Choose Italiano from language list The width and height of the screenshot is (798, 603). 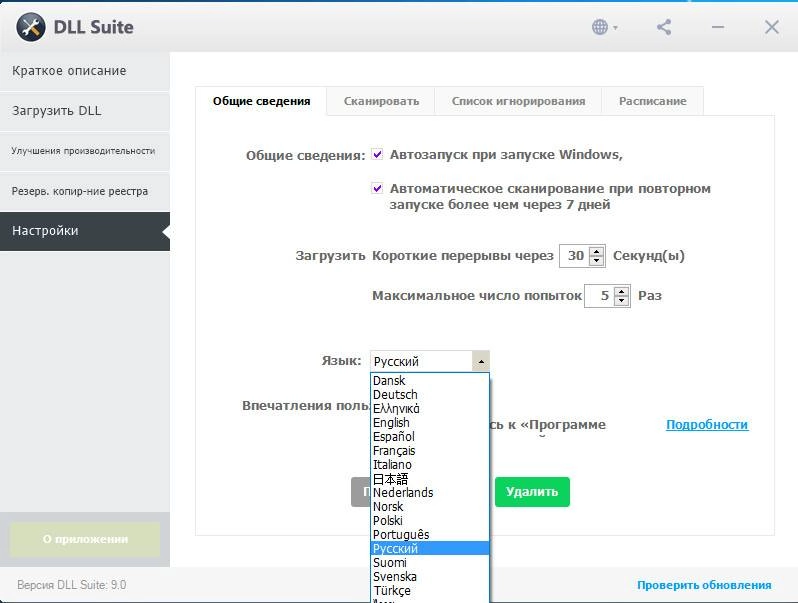click(x=430, y=465)
